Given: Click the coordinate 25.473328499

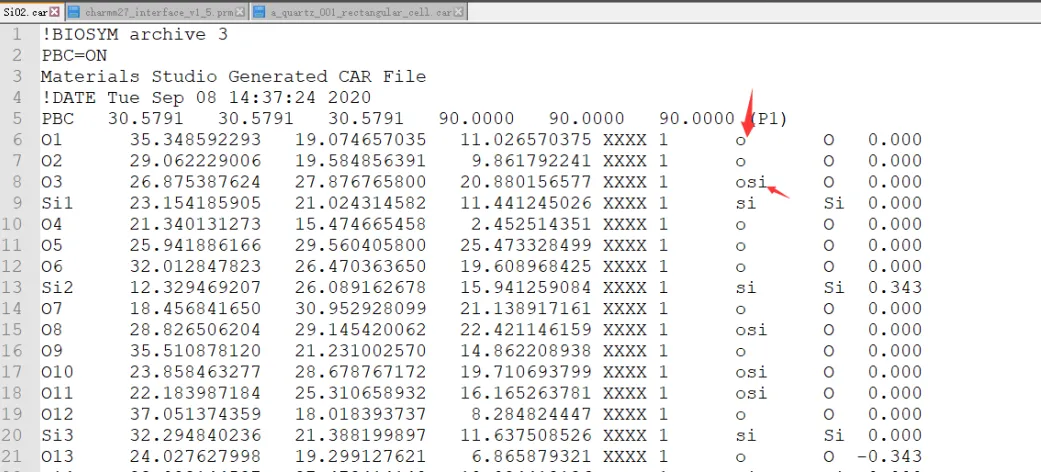Looking at the screenshot, I should pyautogui.click(x=524, y=246).
